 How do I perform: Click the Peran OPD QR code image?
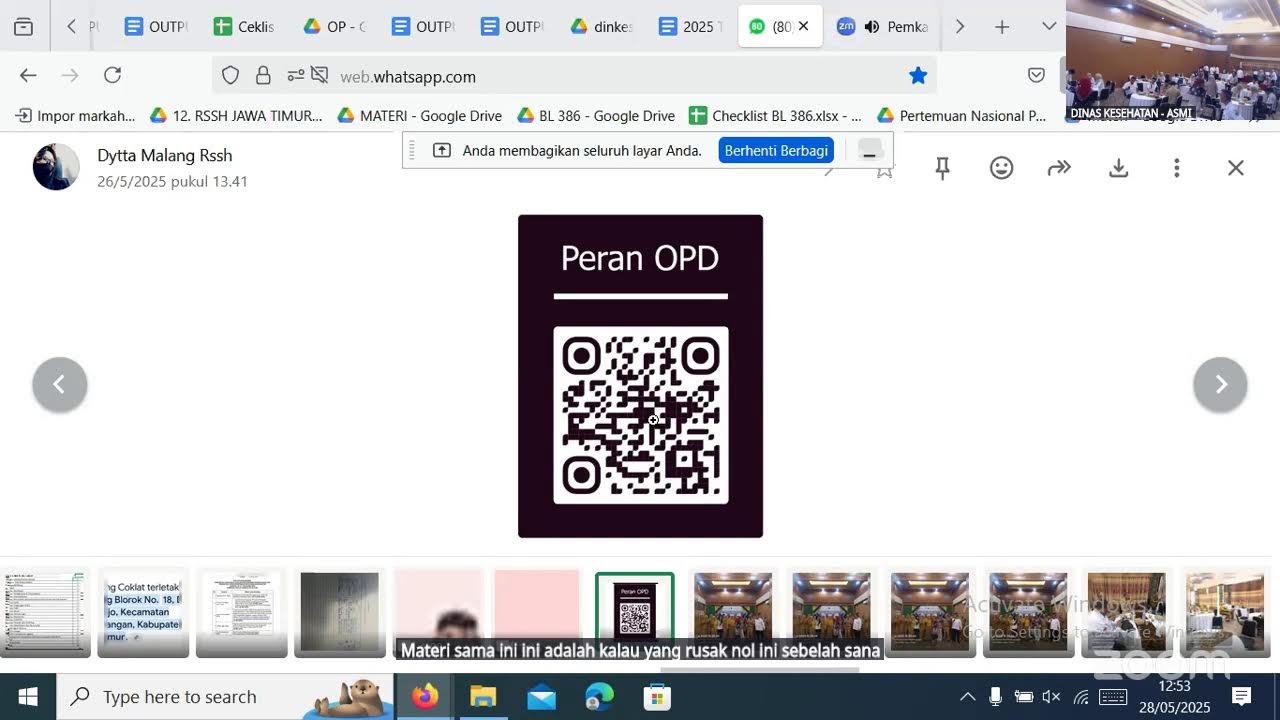pos(641,415)
